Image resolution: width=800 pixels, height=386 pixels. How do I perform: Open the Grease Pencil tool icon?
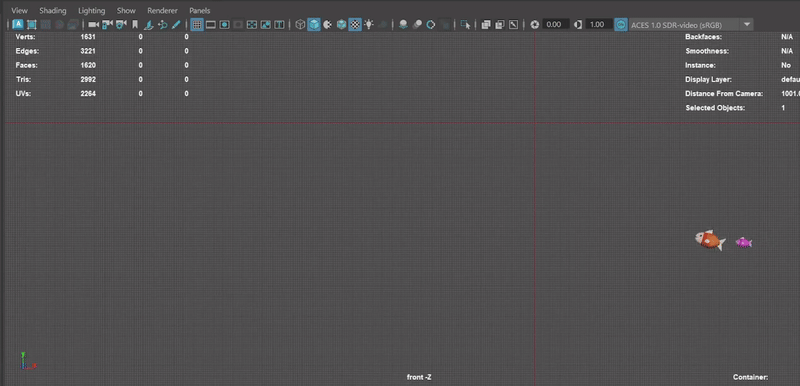click(176, 24)
